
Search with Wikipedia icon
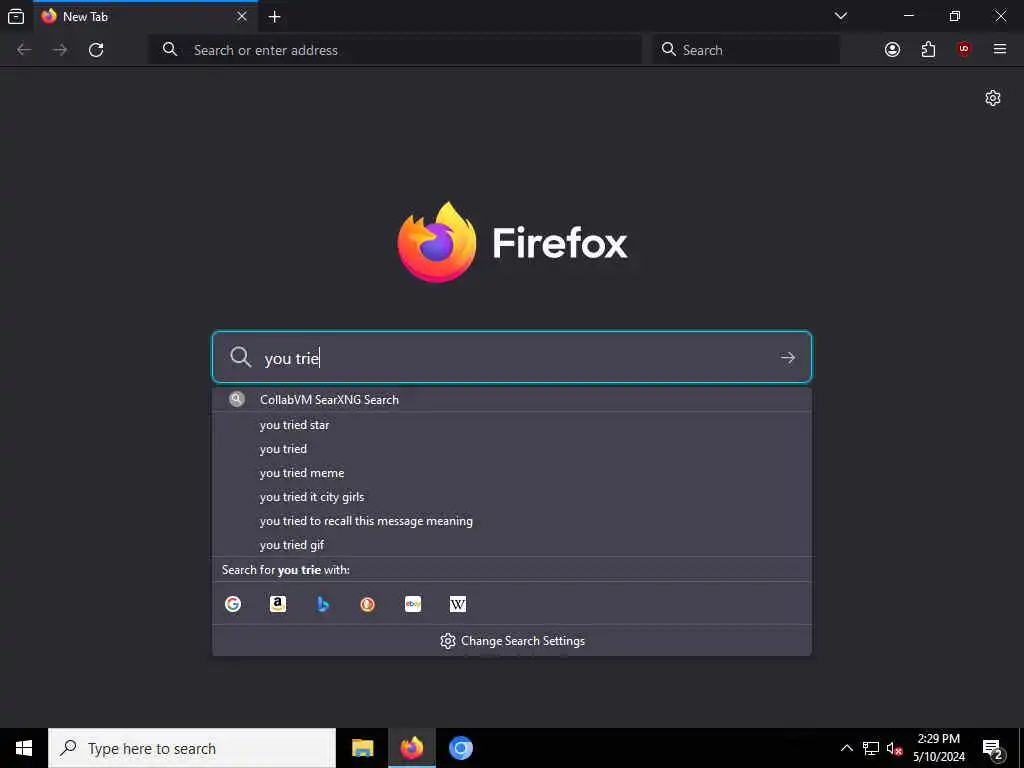pyautogui.click(x=458, y=604)
